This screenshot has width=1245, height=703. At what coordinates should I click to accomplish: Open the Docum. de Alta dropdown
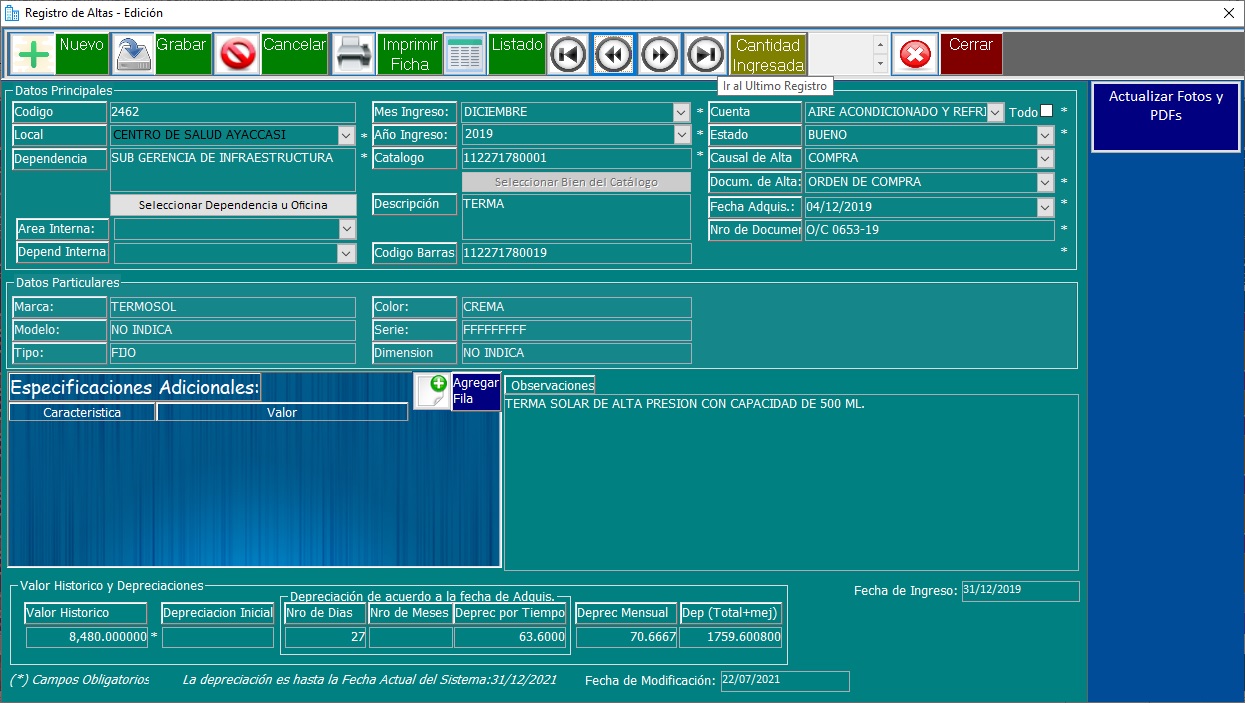click(1046, 182)
